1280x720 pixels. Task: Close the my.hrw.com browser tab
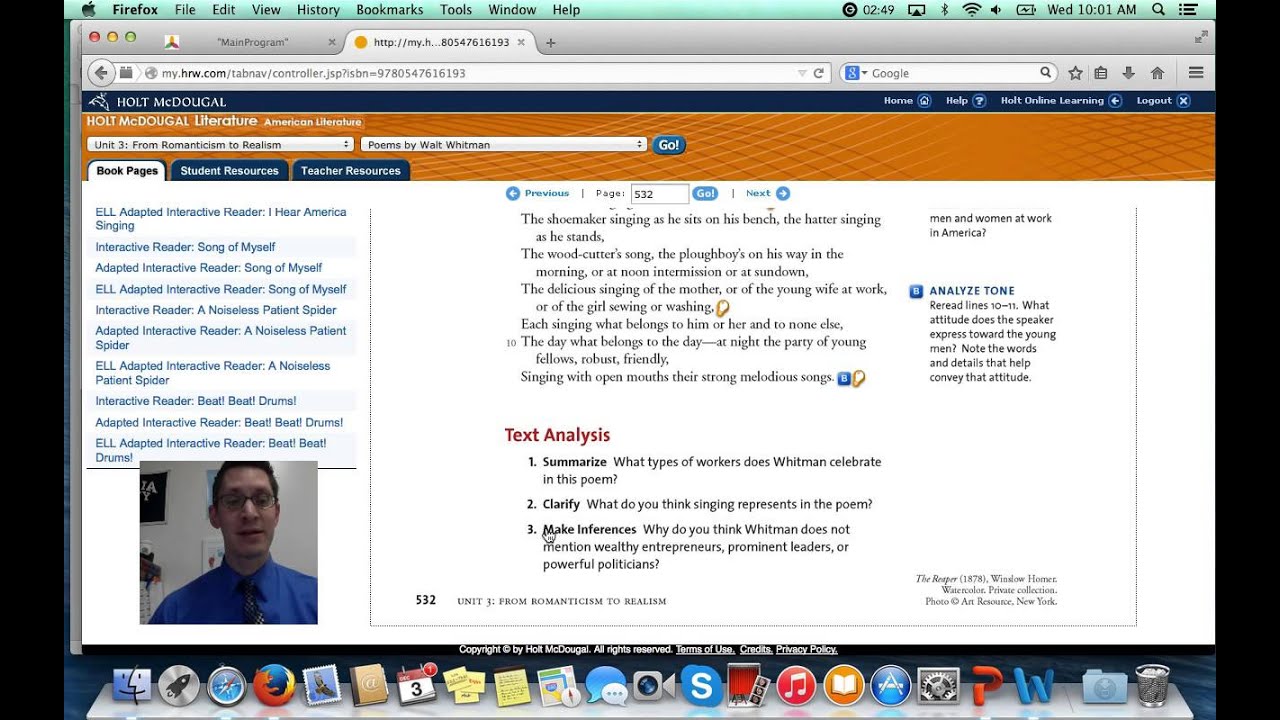click(521, 43)
